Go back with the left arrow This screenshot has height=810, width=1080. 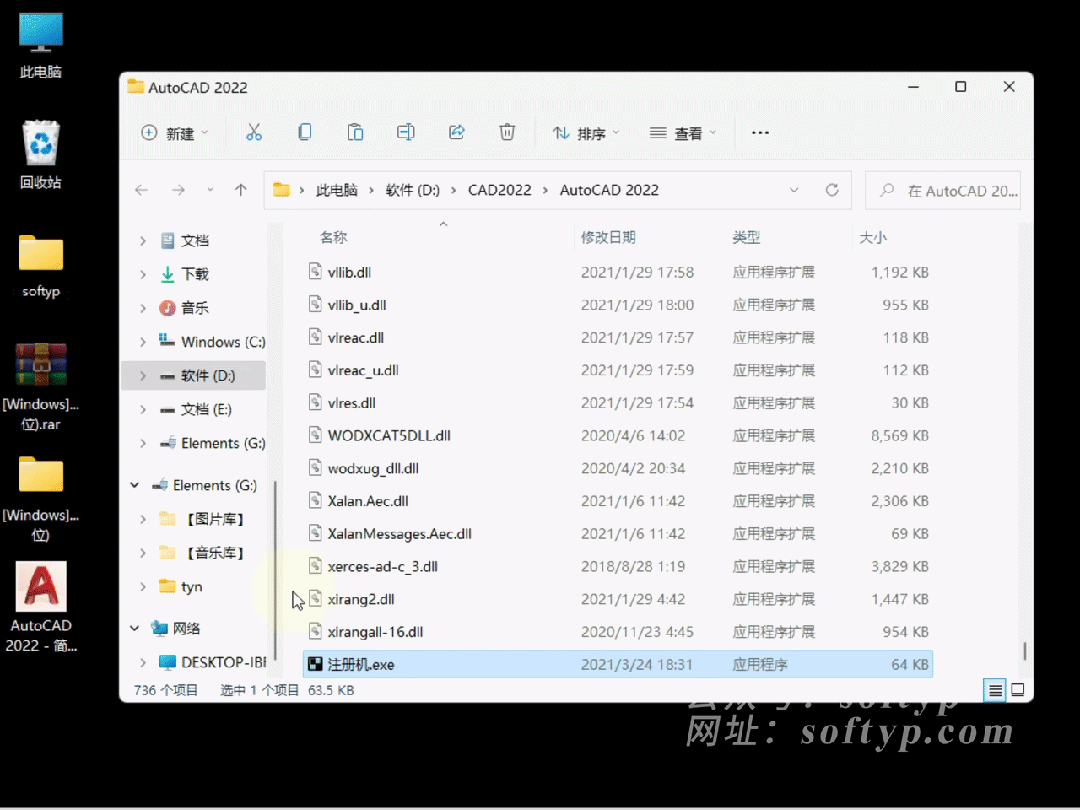(x=141, y=190)
